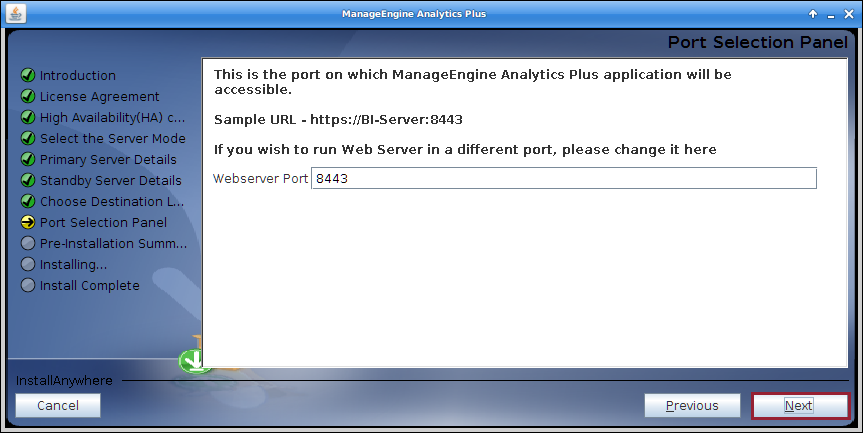This screenshot has width=863, height=433.
Task: Close the installer window
Action: coord(849,14)
